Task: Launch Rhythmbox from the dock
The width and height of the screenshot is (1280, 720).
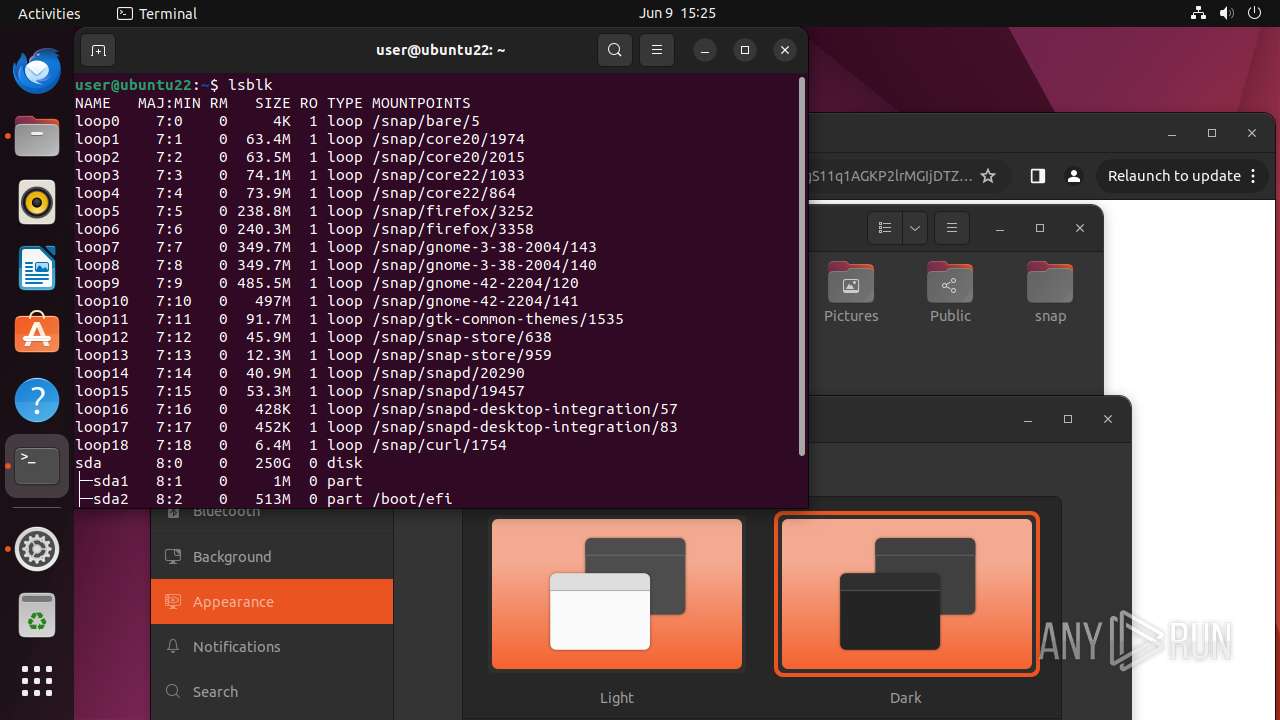Action: 37,202
